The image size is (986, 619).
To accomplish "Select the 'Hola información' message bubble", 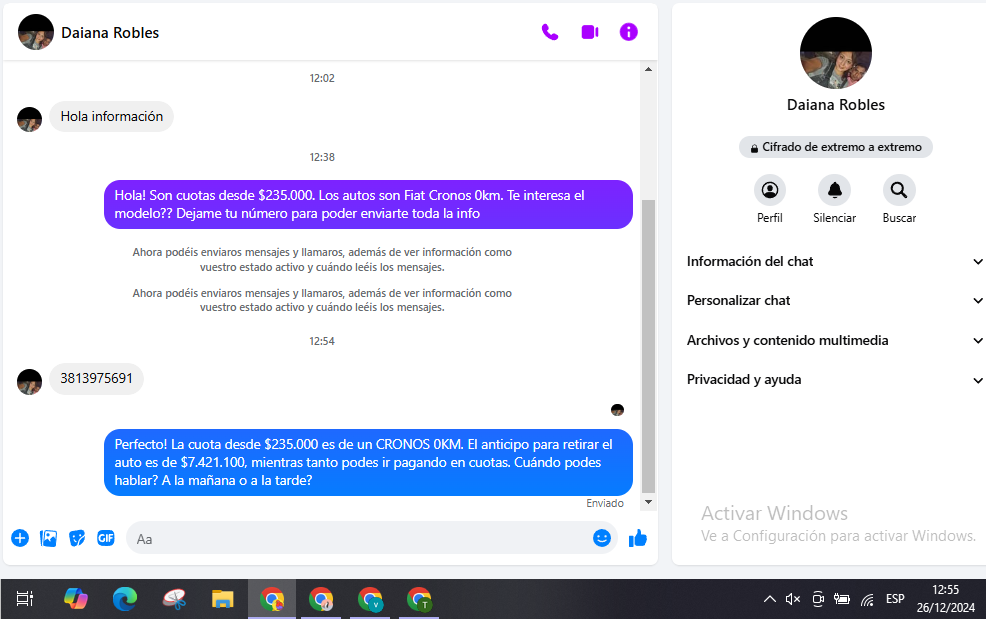I will 111,116.
